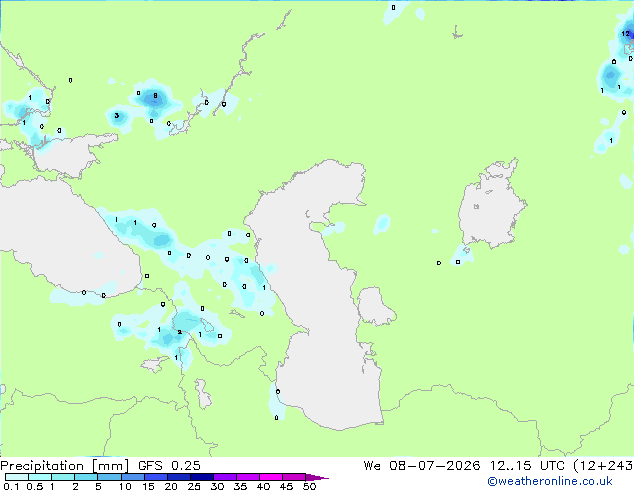Pick the 40–45 mm magenta legend swatch
The image size is (634, 490).
(271, 477)
